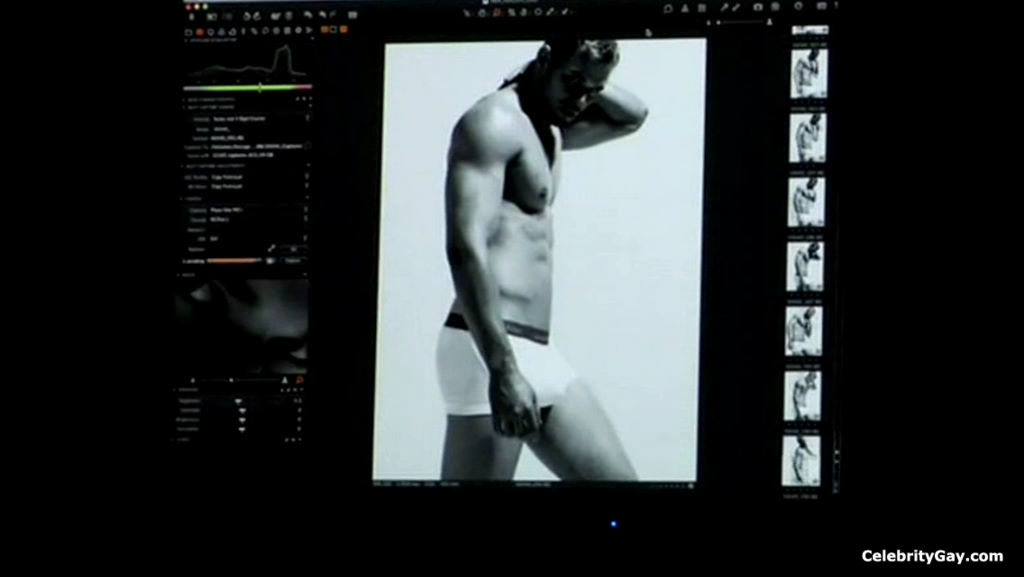This screenshot has width=1024, height=577.
Task: Click the camera icon beside the orange capture progress bar
Action: (x=270, y=260)
